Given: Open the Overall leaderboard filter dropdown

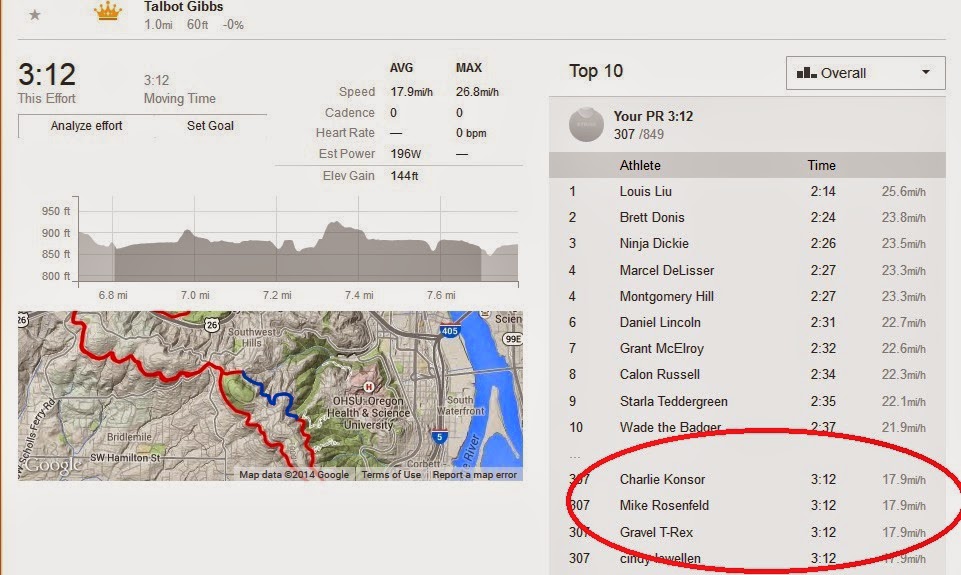Looking at the screenshot, I should pos(865,73).
